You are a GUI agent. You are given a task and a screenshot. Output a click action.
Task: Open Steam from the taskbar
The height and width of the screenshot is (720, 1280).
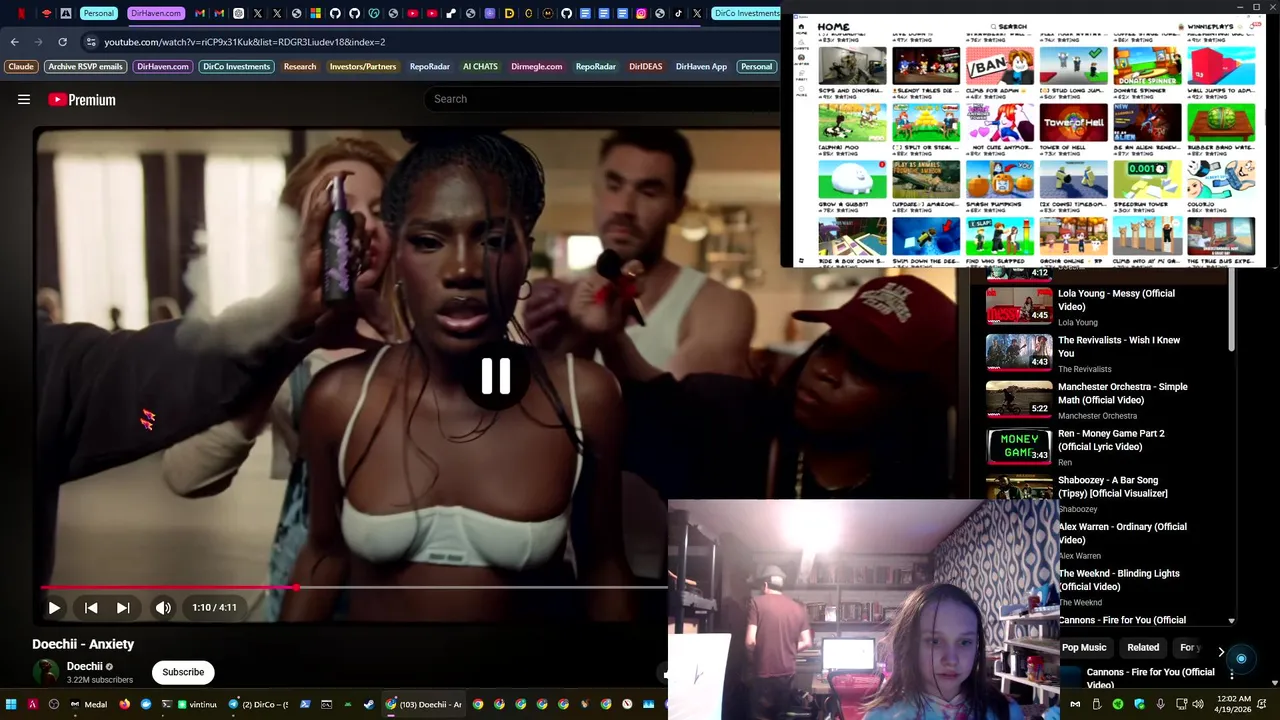click(369, 704)
